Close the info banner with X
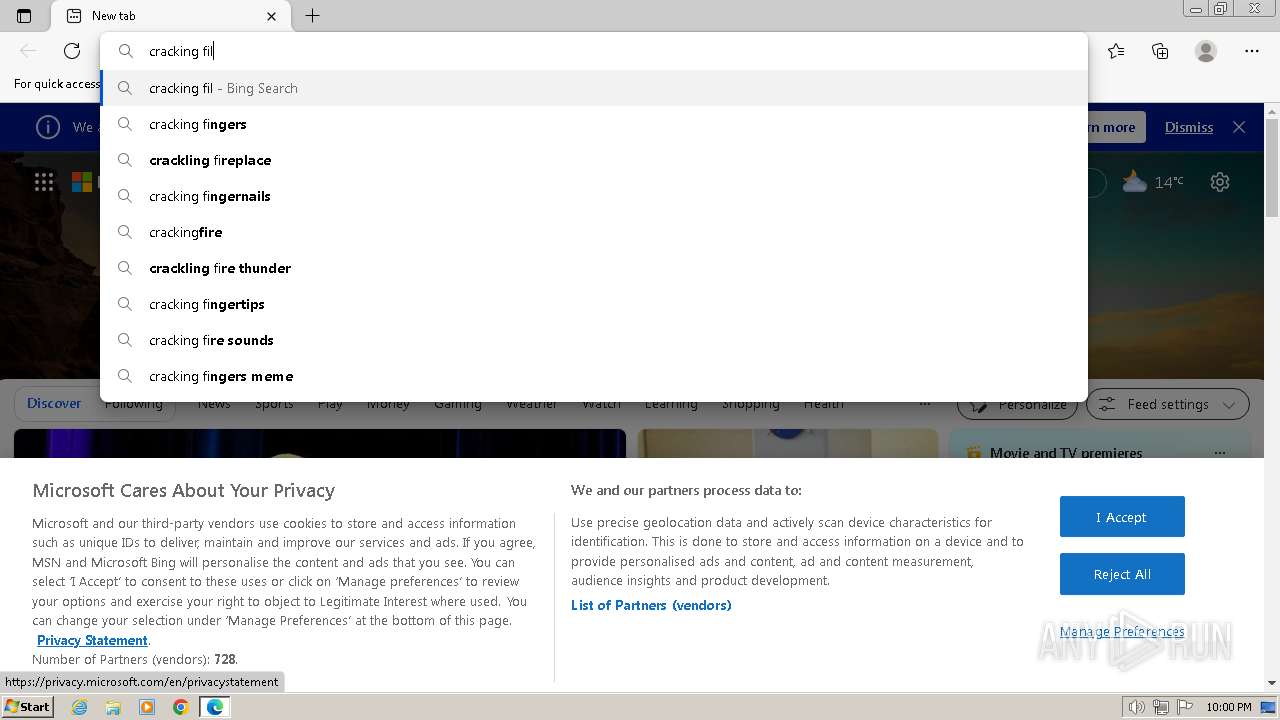 pyautogui.click(x=1239, y=127)
